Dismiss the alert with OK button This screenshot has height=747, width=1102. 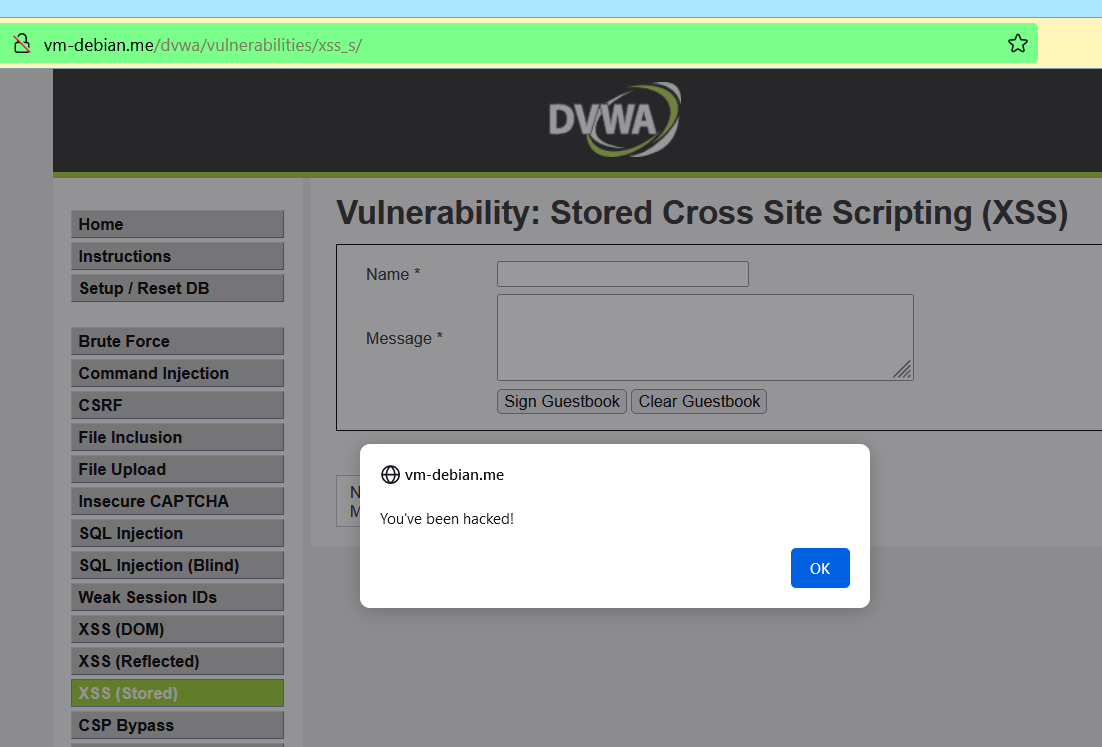point(819,568)
